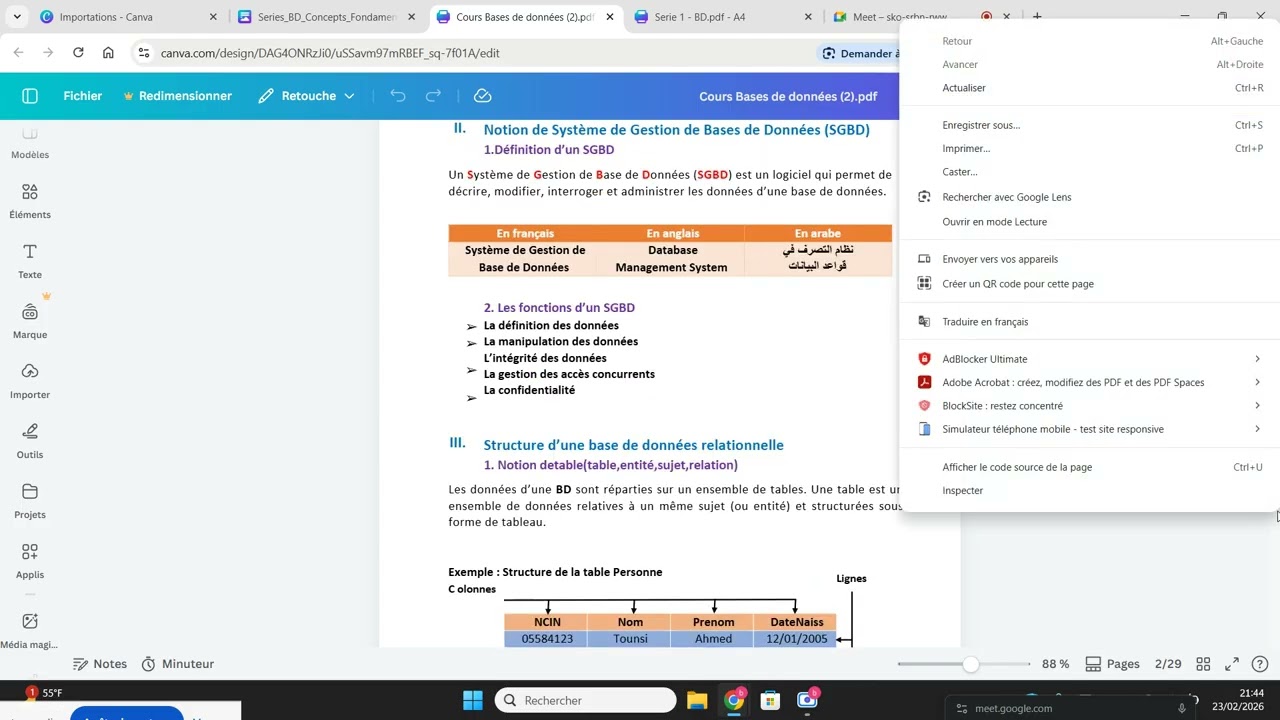Open the Notes panel

pos(100,664)
